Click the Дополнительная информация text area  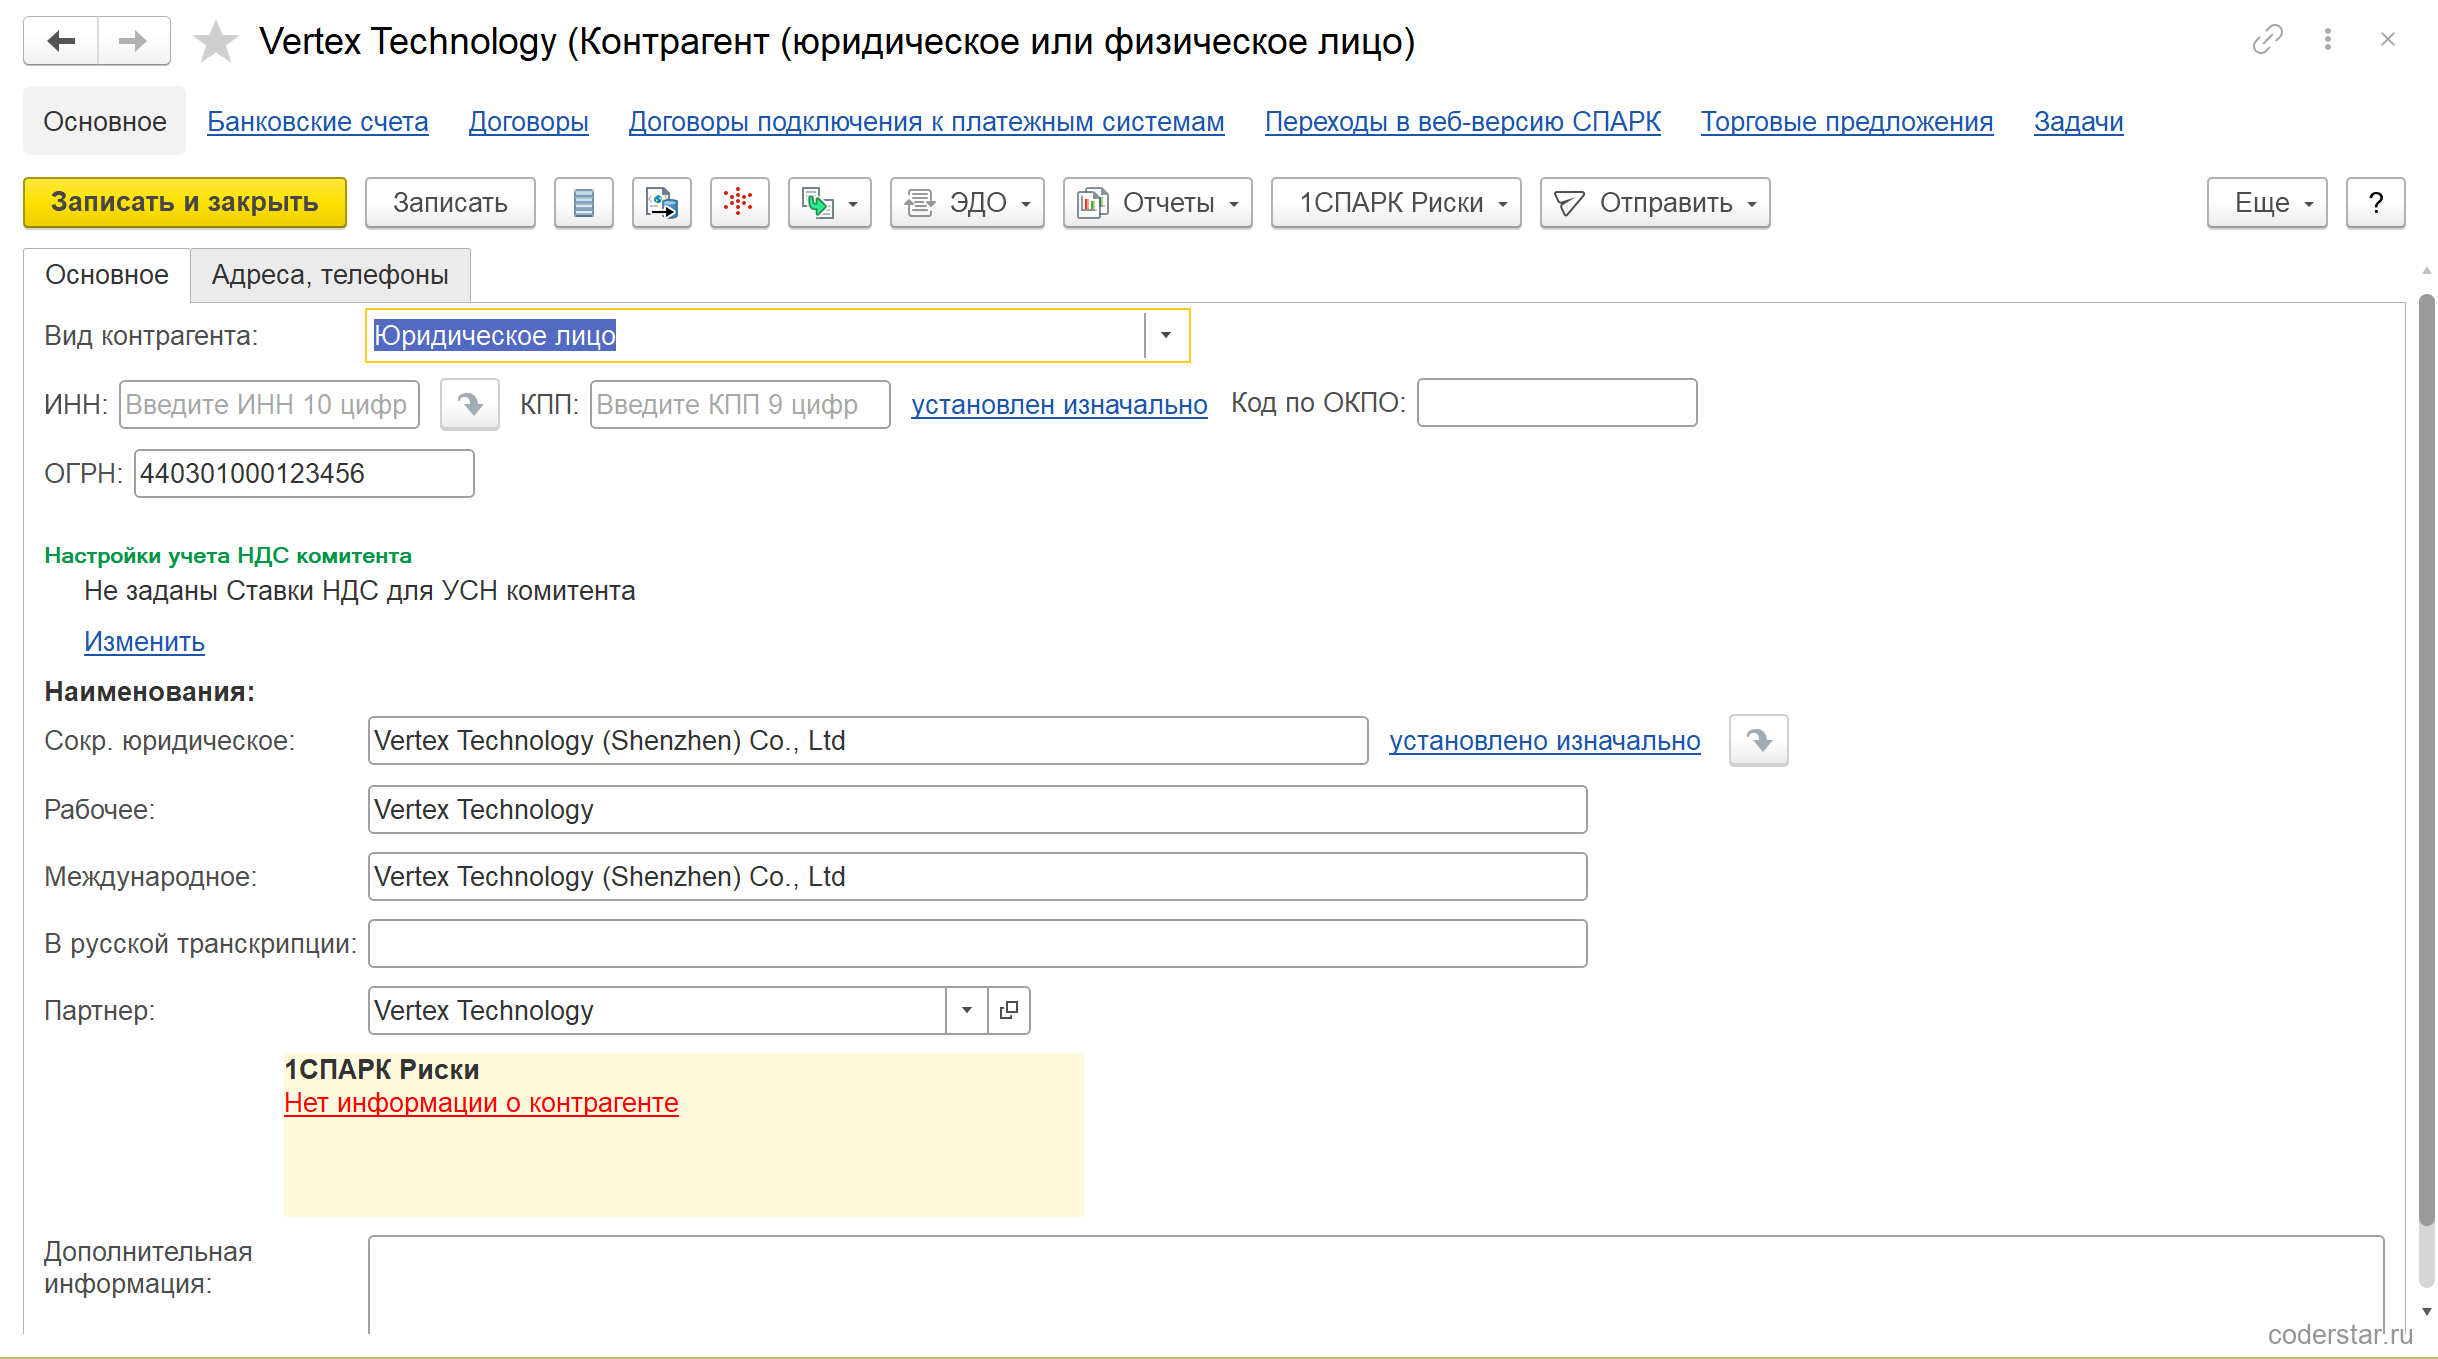click(x=1376, y=1285)
